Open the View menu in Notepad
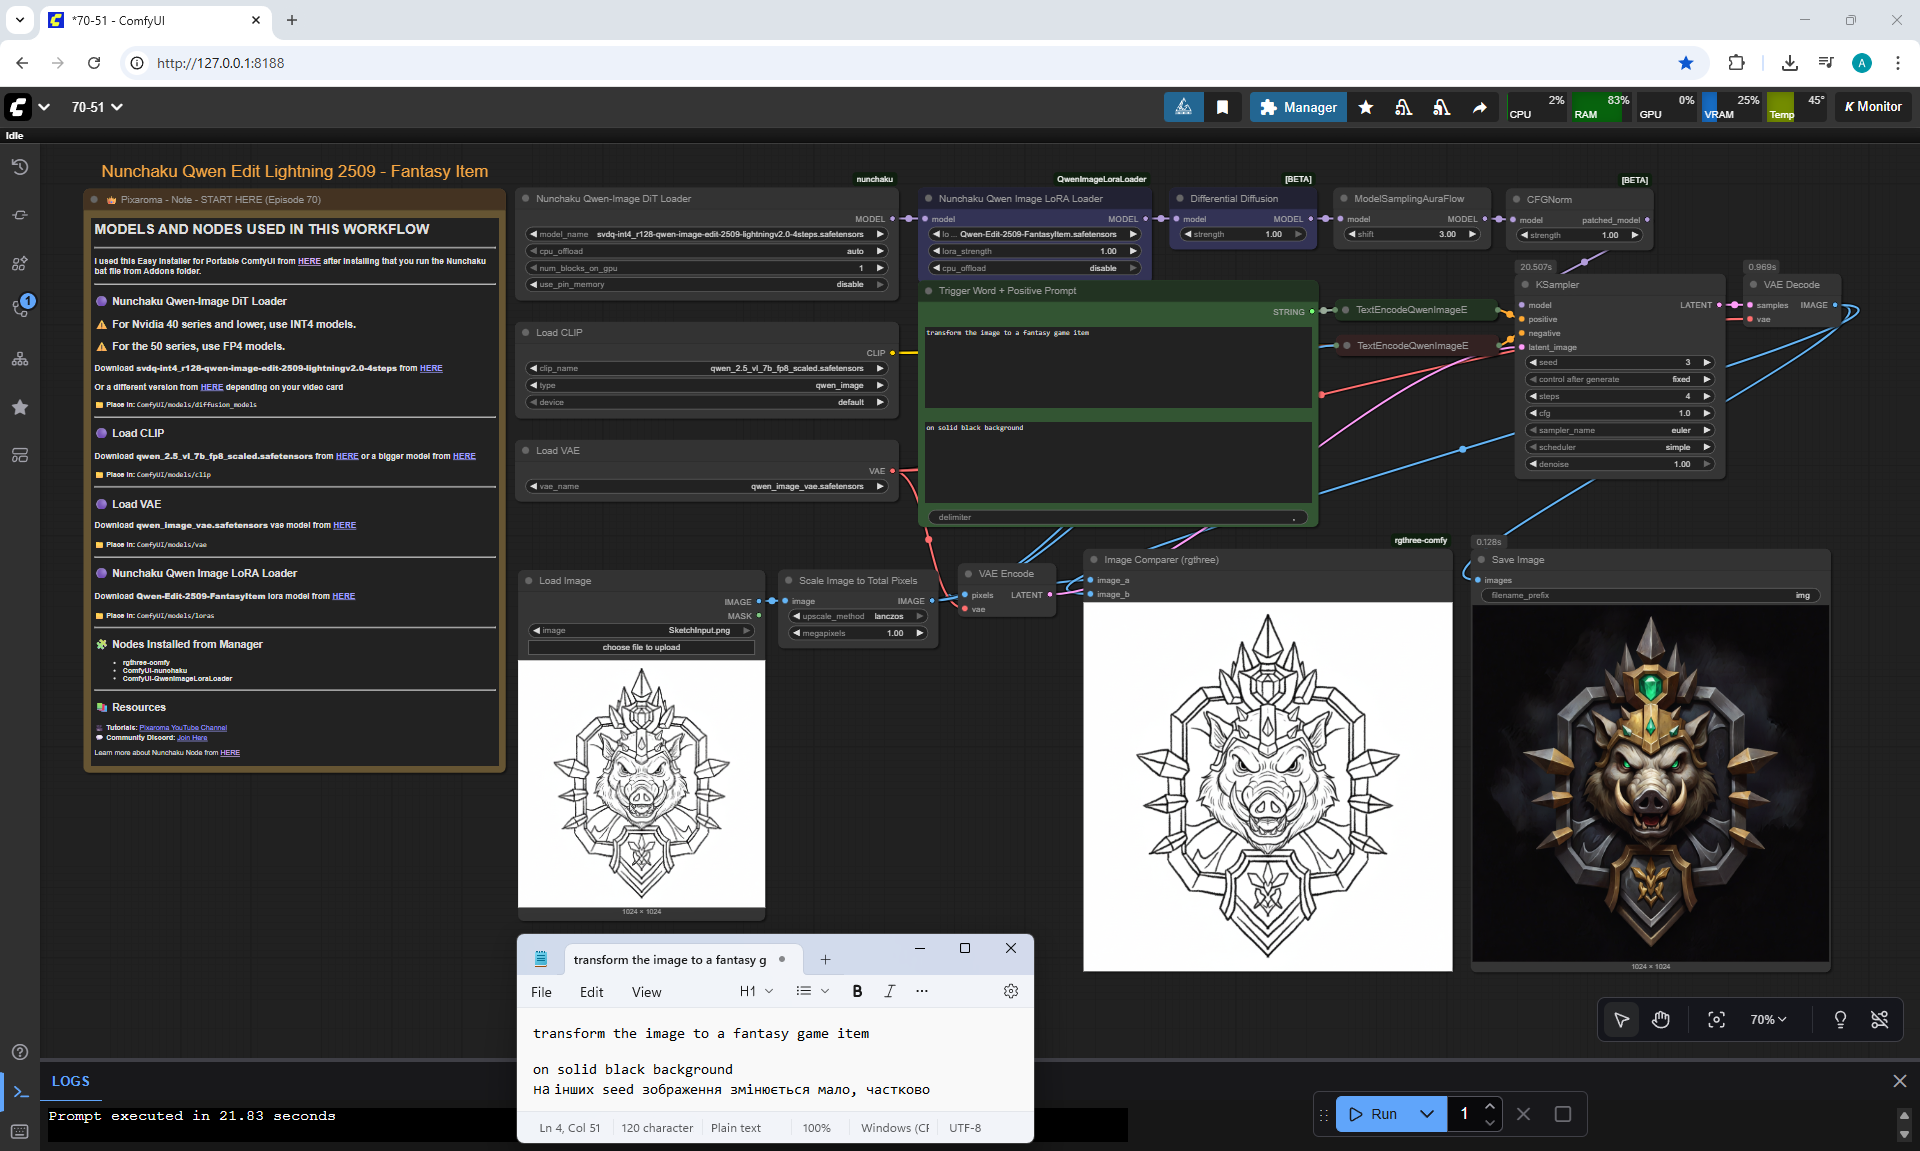The image size is (1920, 1151). [x=646, y=992]
